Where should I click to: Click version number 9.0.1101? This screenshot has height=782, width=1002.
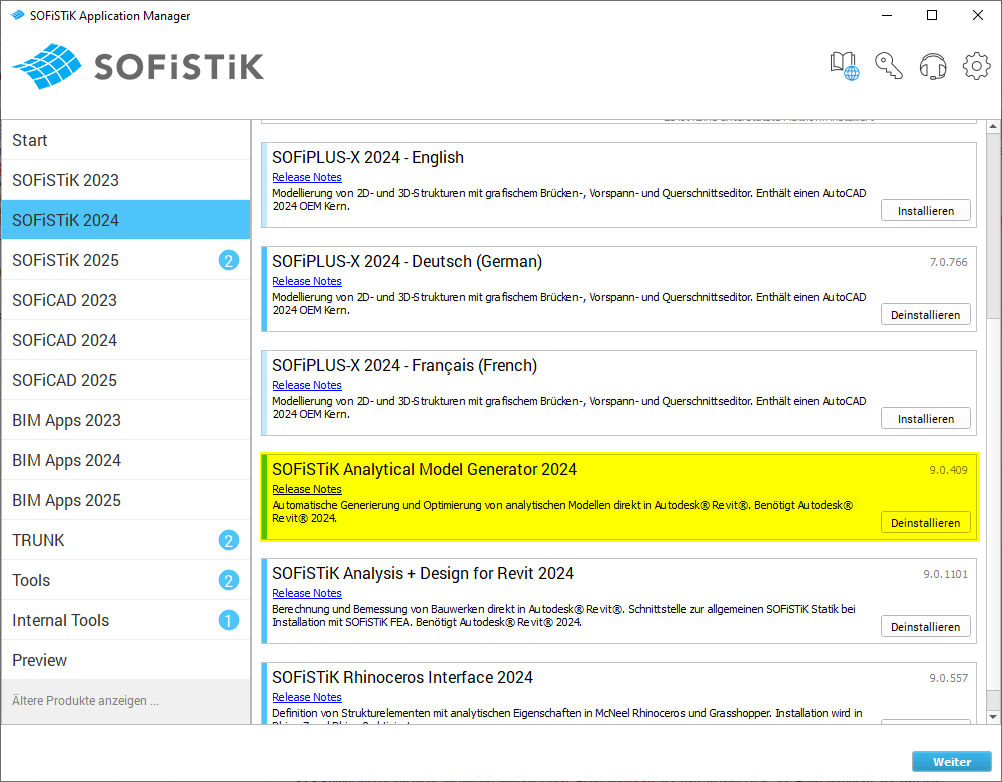pyautogui.click(x=945, y=574)
